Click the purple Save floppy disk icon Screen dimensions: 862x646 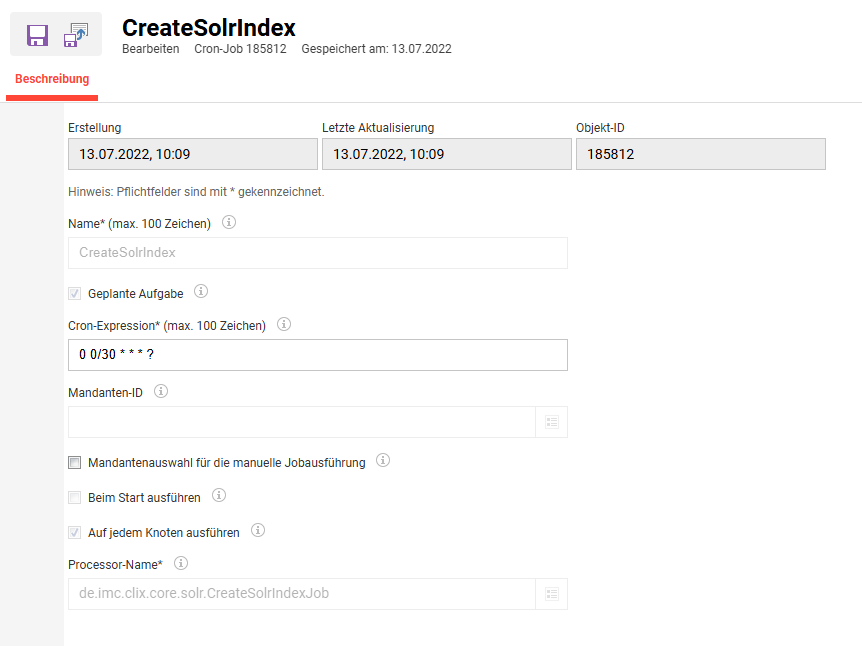click(x=37, y=35)
